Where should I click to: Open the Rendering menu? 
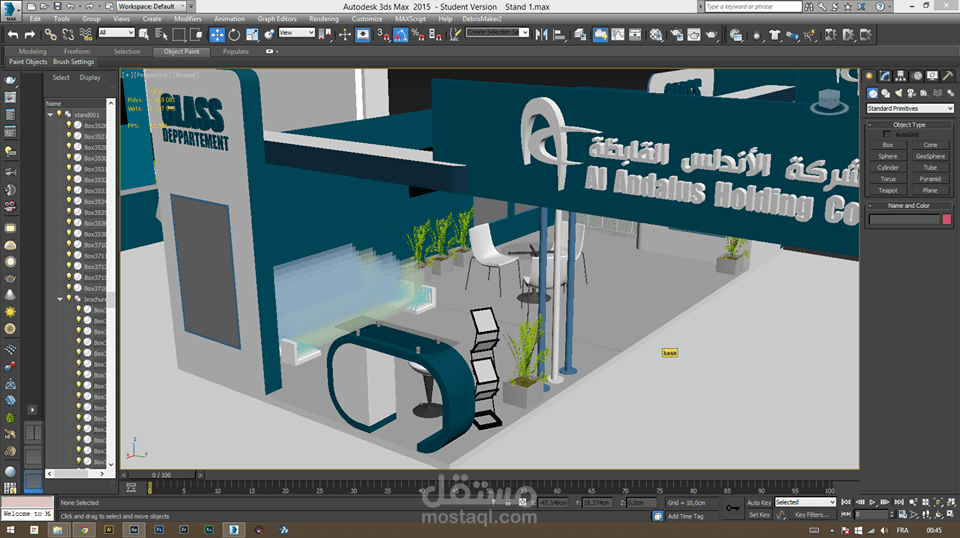point(323,19)
